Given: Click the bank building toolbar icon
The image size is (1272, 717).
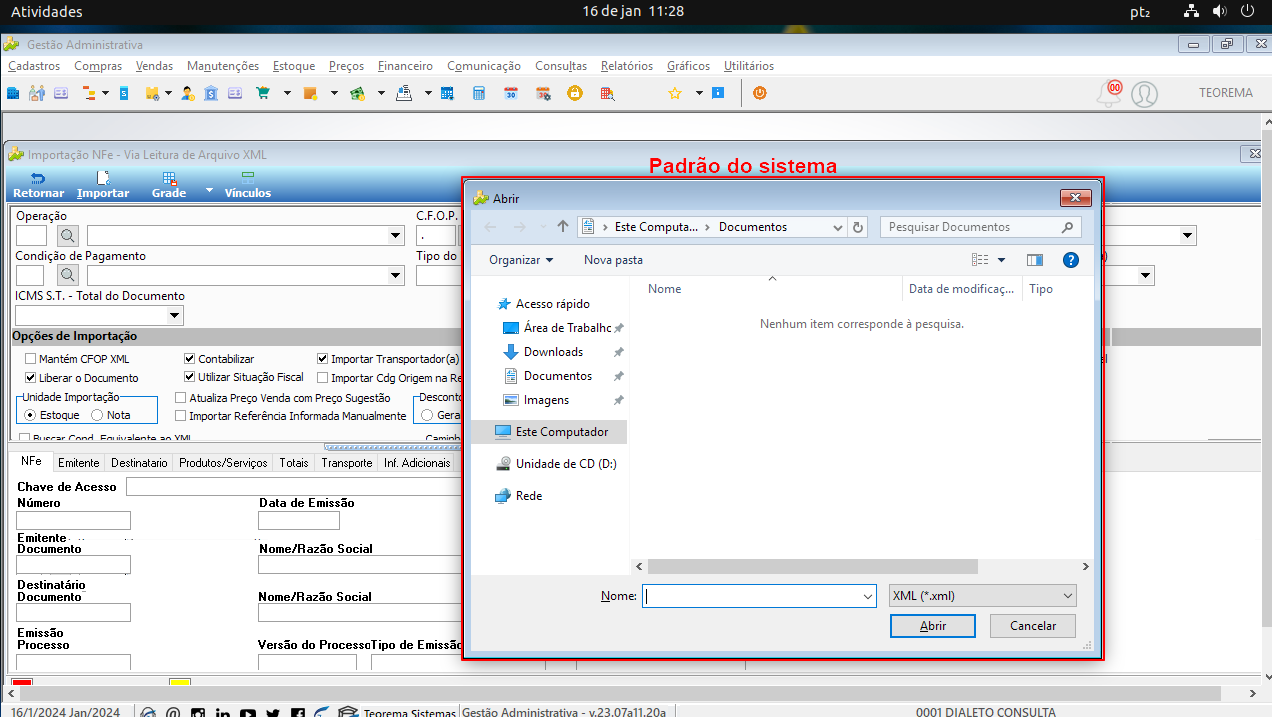Looking at the screenshot, I should pos(211,93).
